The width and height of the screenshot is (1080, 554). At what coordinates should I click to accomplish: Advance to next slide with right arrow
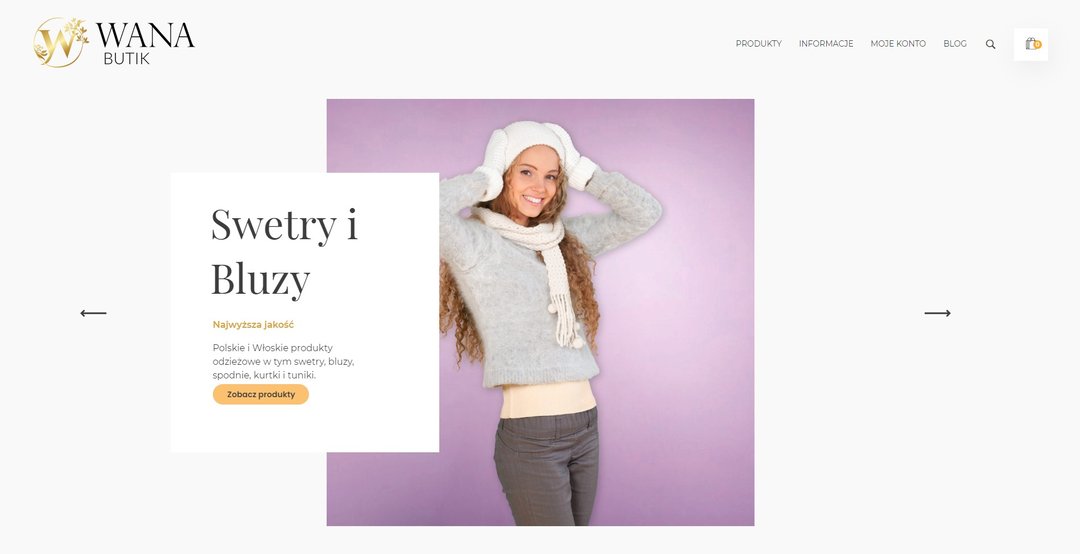pos(937,313)
